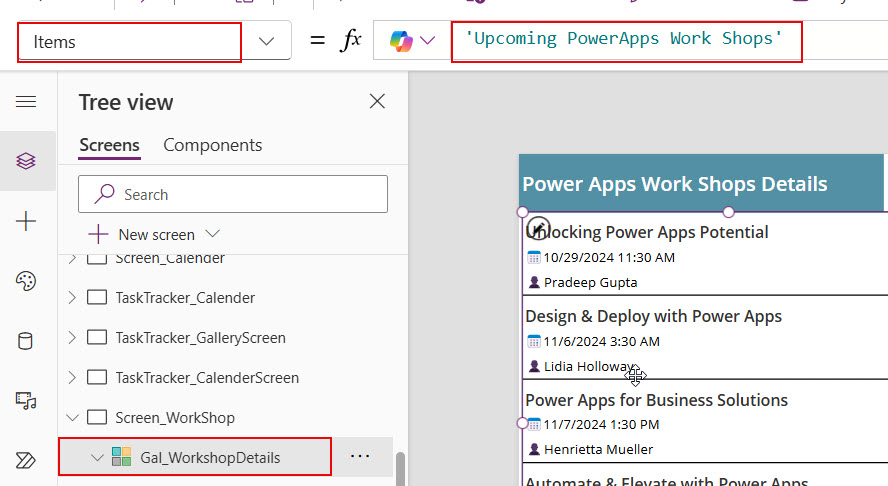Select the Lidia Holloway label

(x=589, y=366)
